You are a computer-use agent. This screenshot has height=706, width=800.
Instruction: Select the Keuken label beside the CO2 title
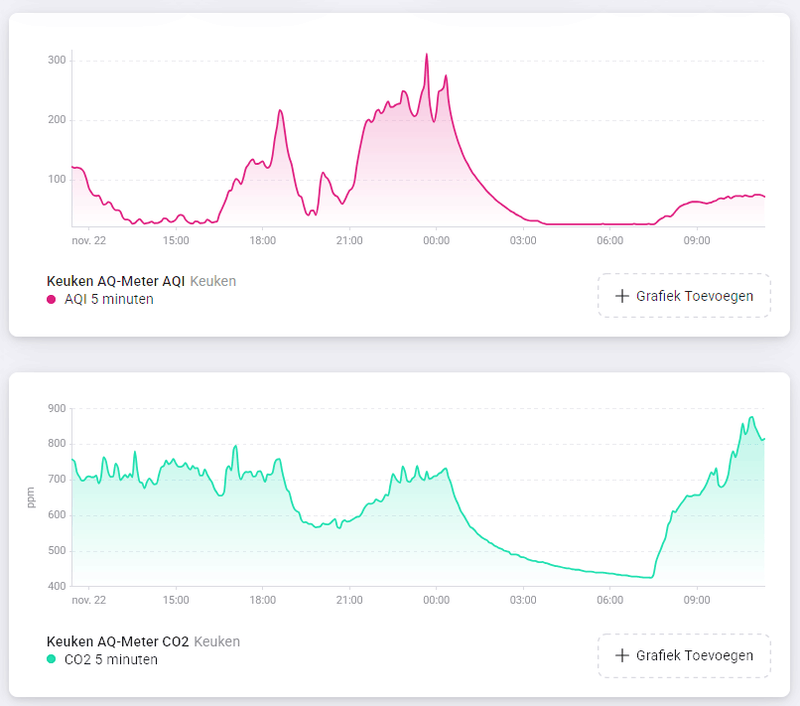(x=218, y=641)
